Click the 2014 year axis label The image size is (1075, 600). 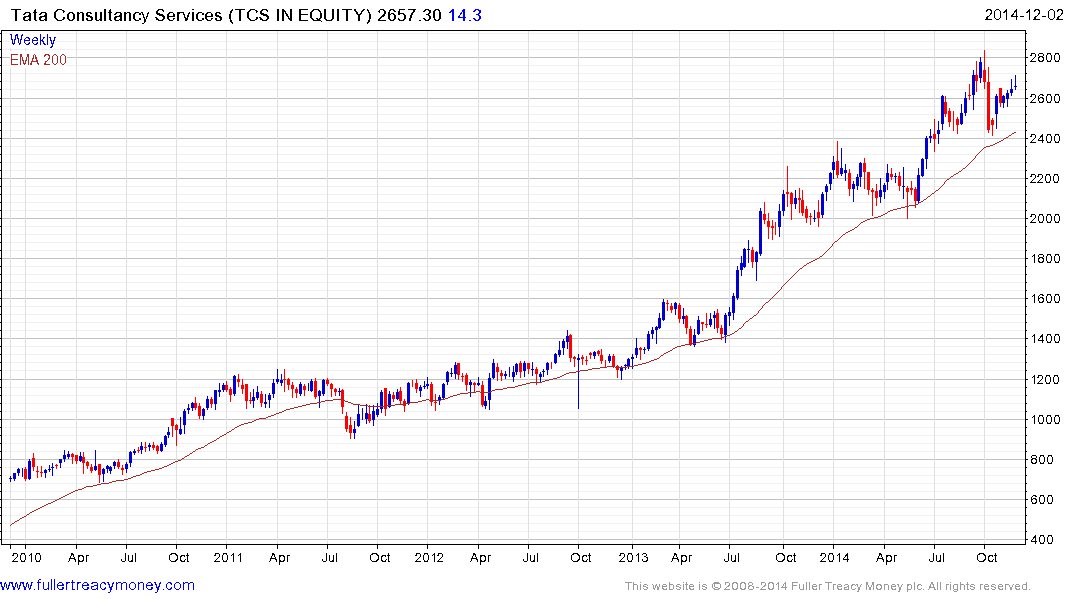point(834,557)
